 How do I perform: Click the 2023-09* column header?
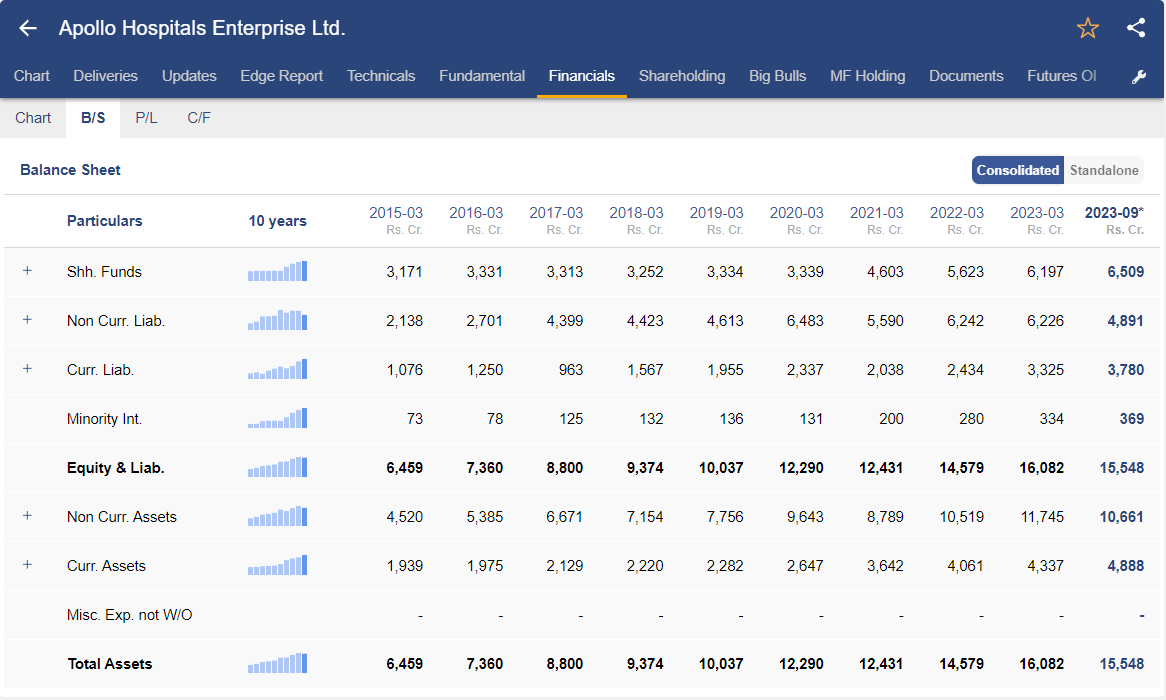[1114, 213]
